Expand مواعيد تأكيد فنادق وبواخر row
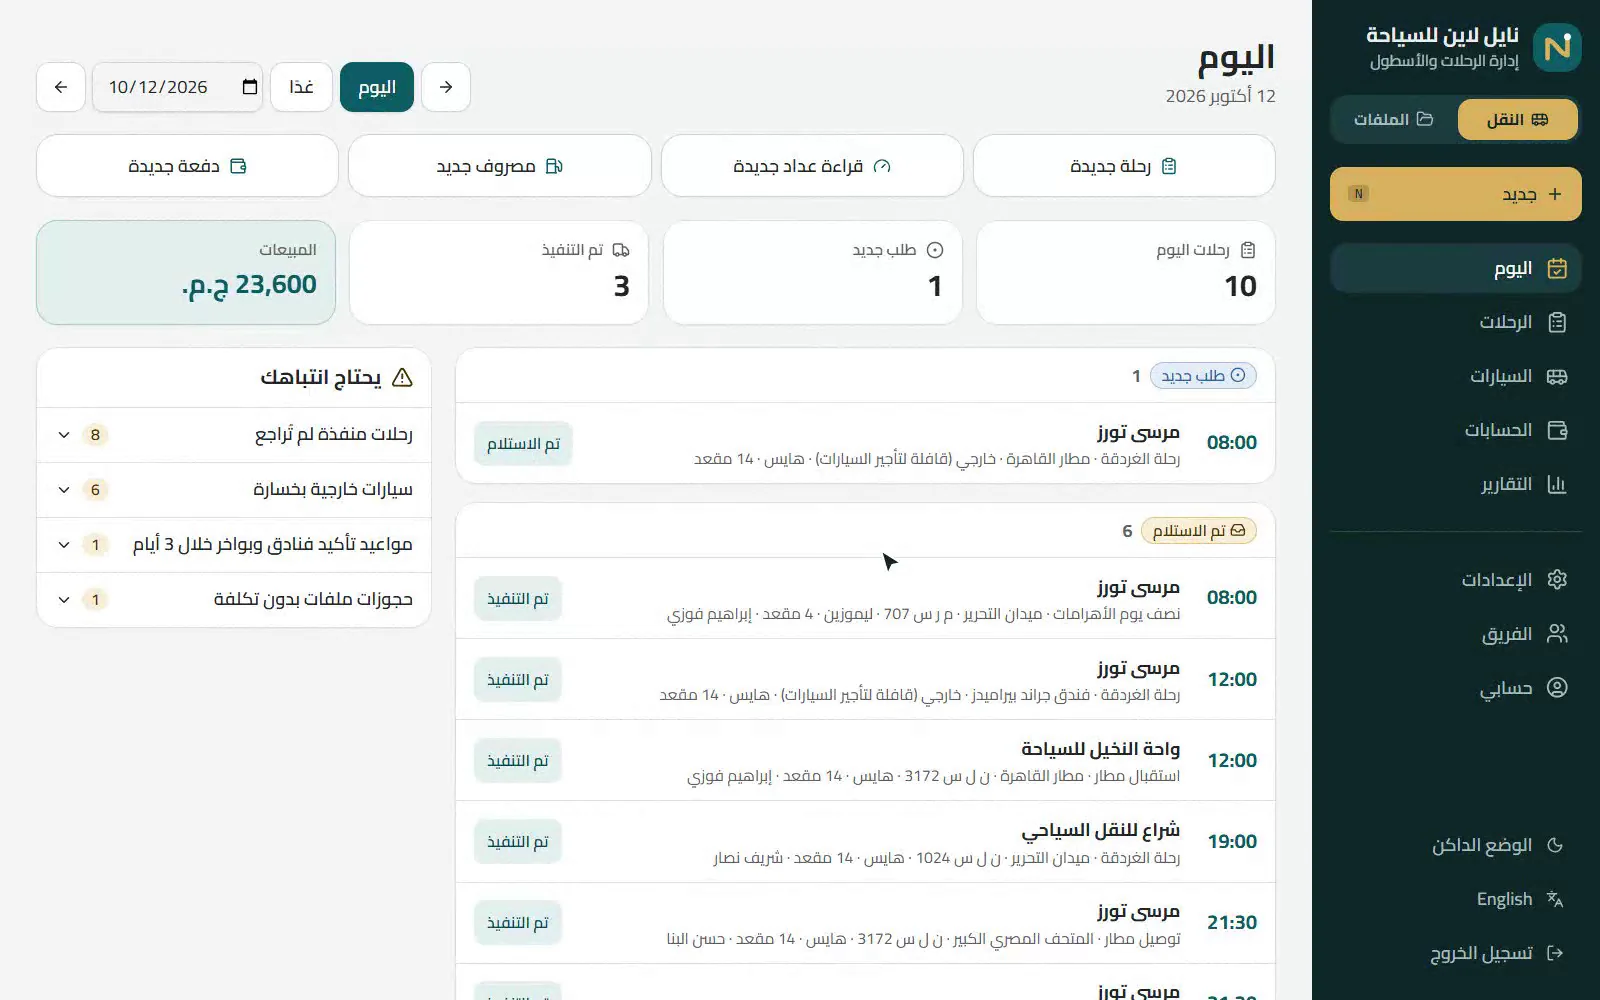This screenshot has width=1600, height=1000. [234, 545]
